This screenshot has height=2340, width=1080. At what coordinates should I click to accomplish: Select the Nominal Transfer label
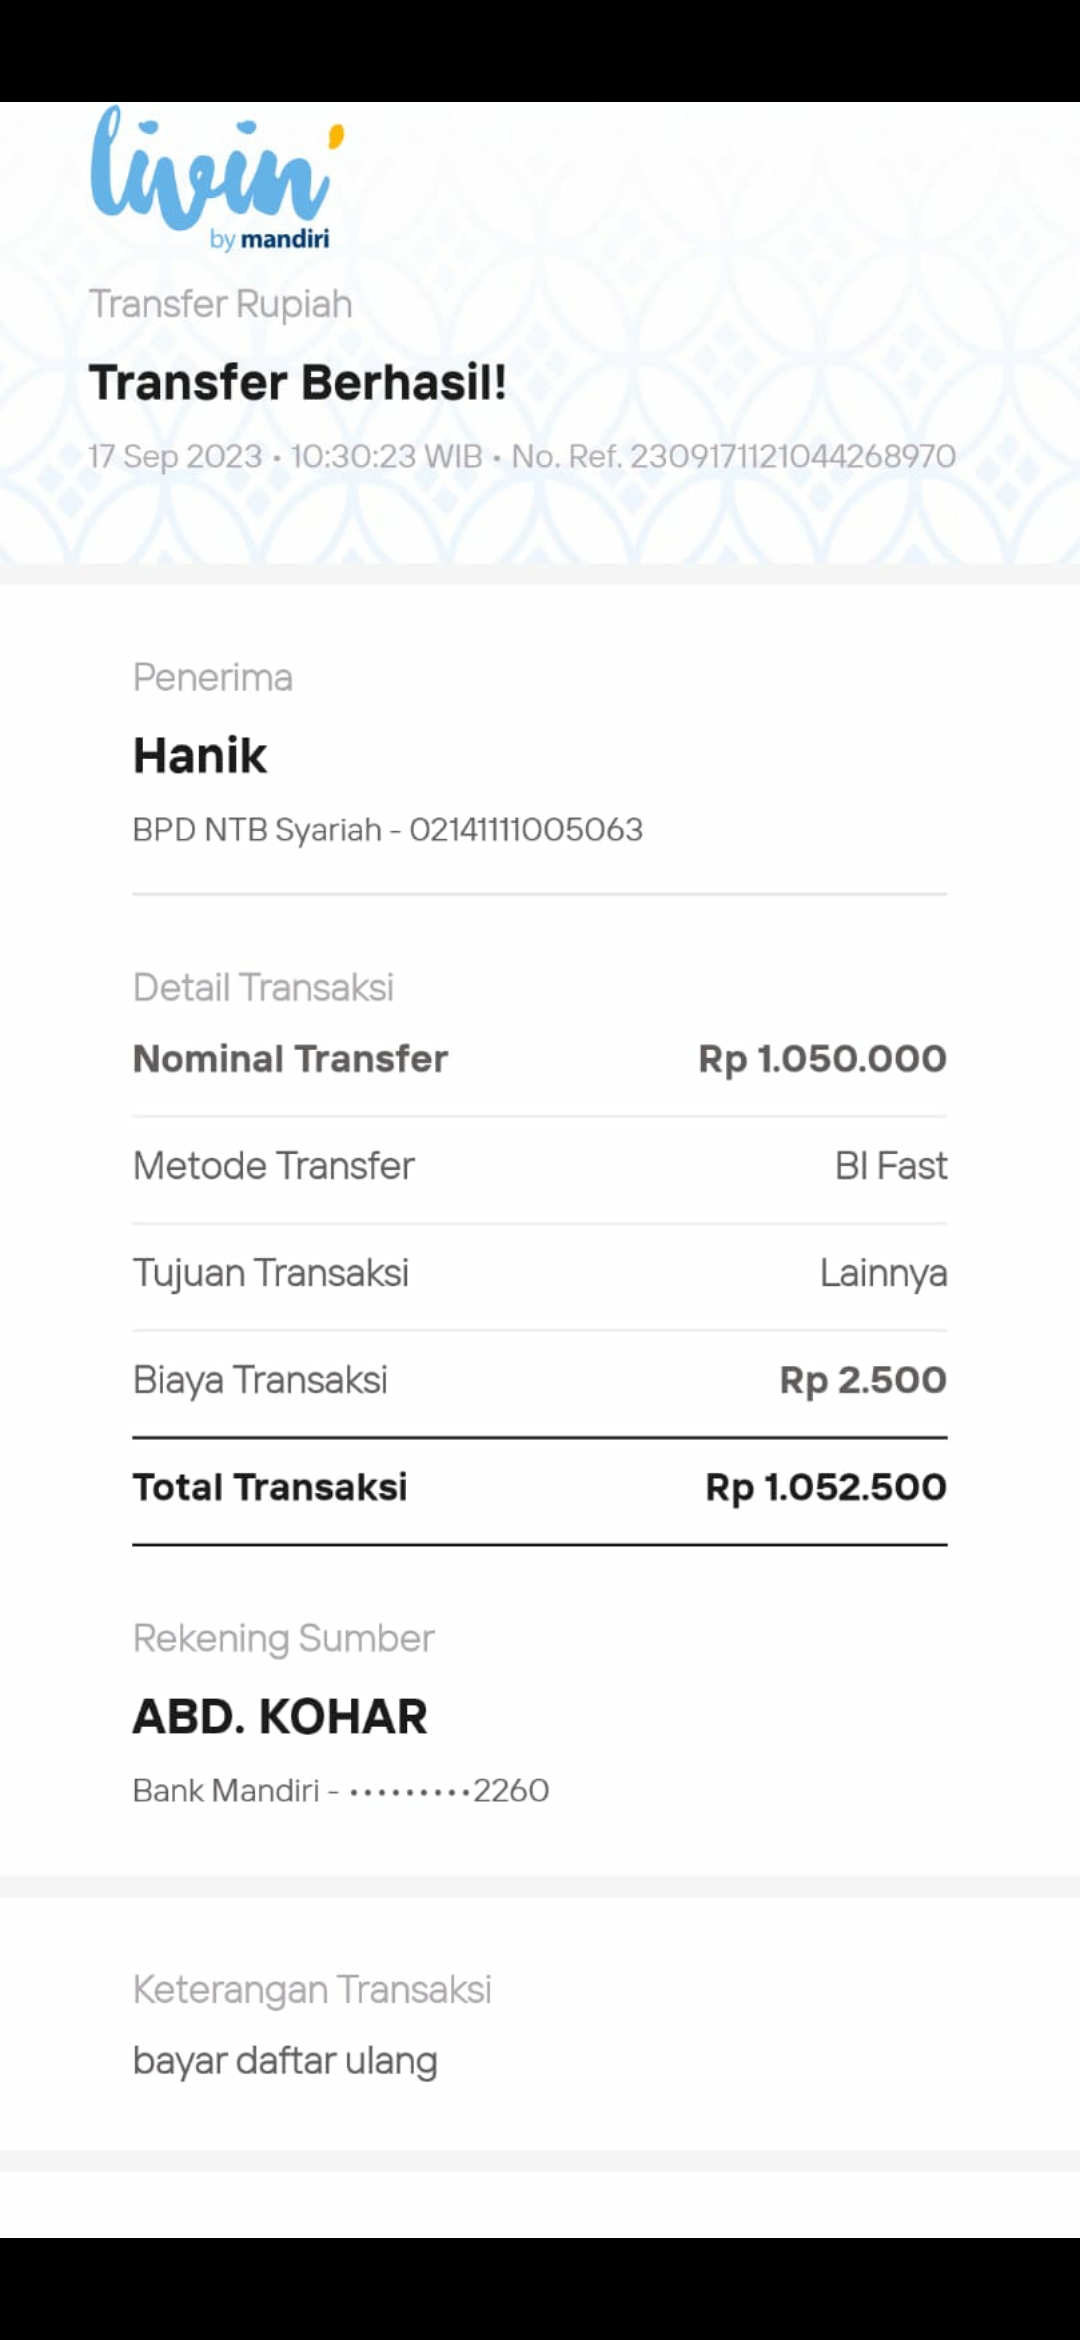(290, 1059)
